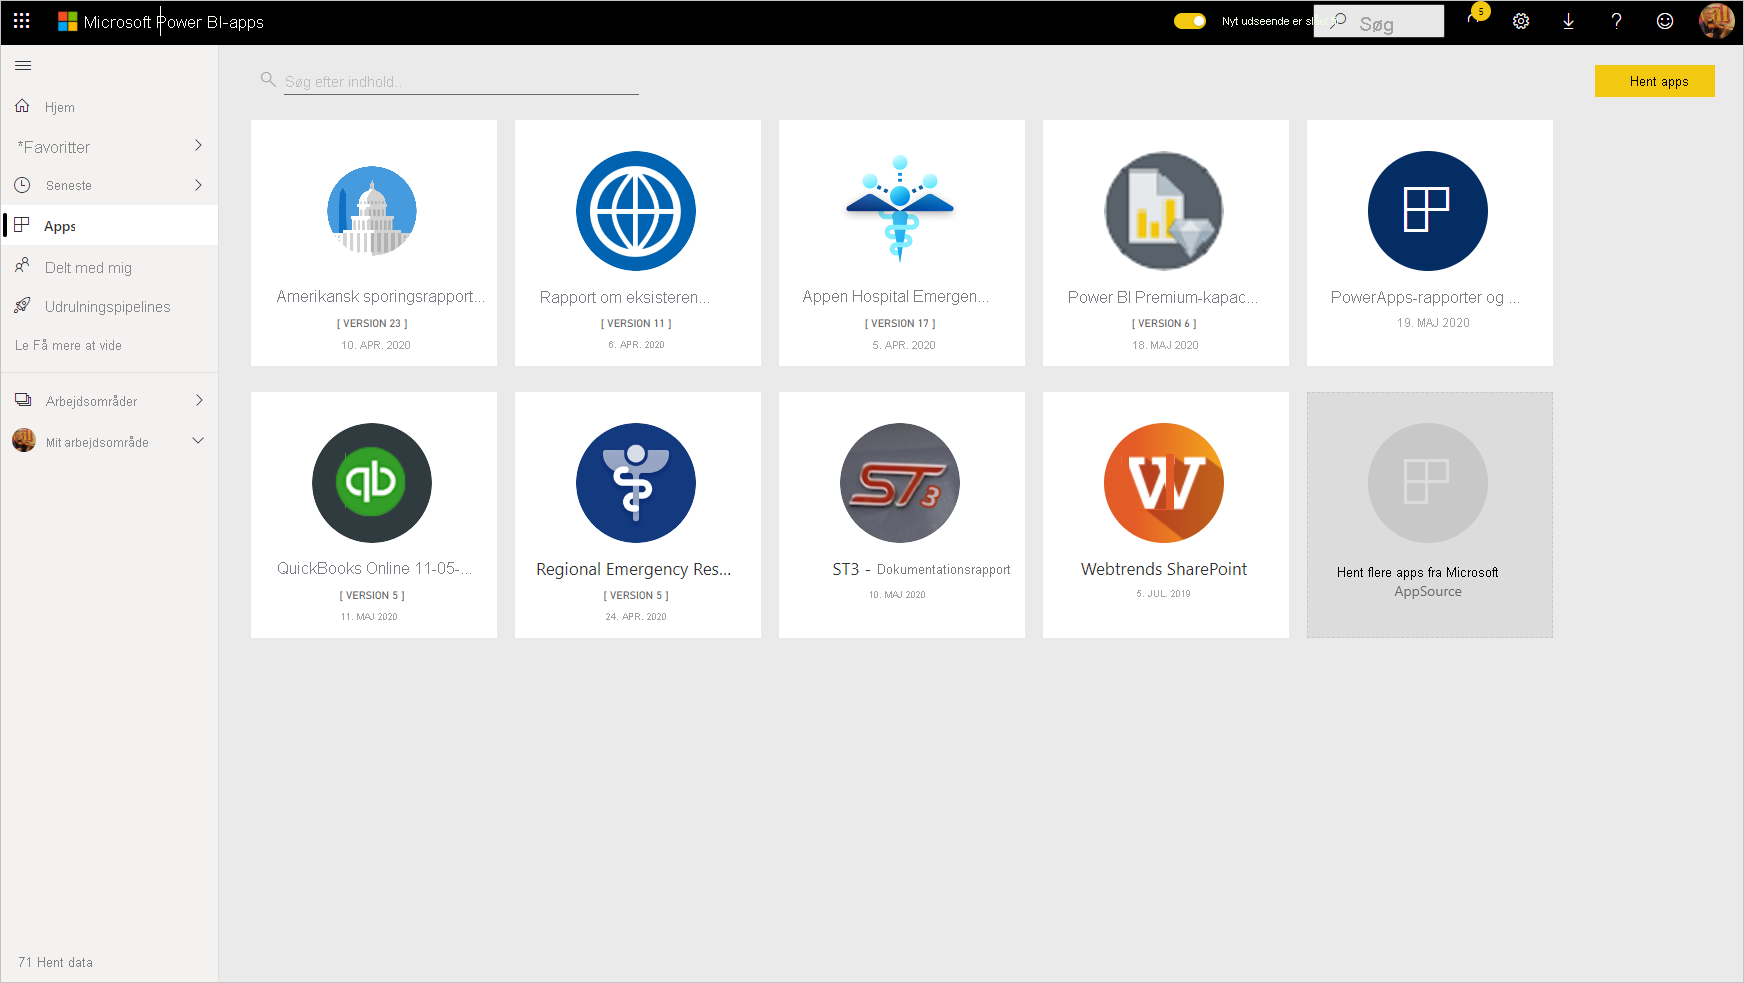Click the Webtrends SharePoint title text
Screen dimensions: 1744x983
(1164, 569)
